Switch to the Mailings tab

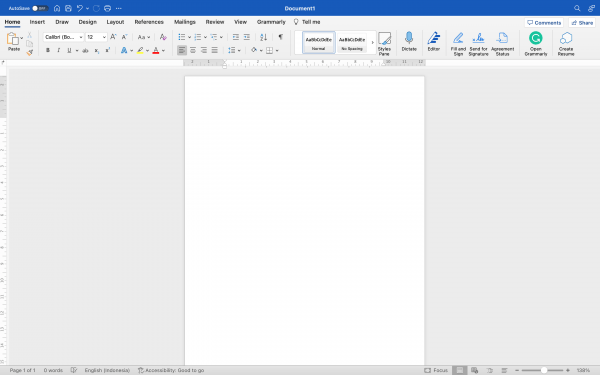point(185,22)
